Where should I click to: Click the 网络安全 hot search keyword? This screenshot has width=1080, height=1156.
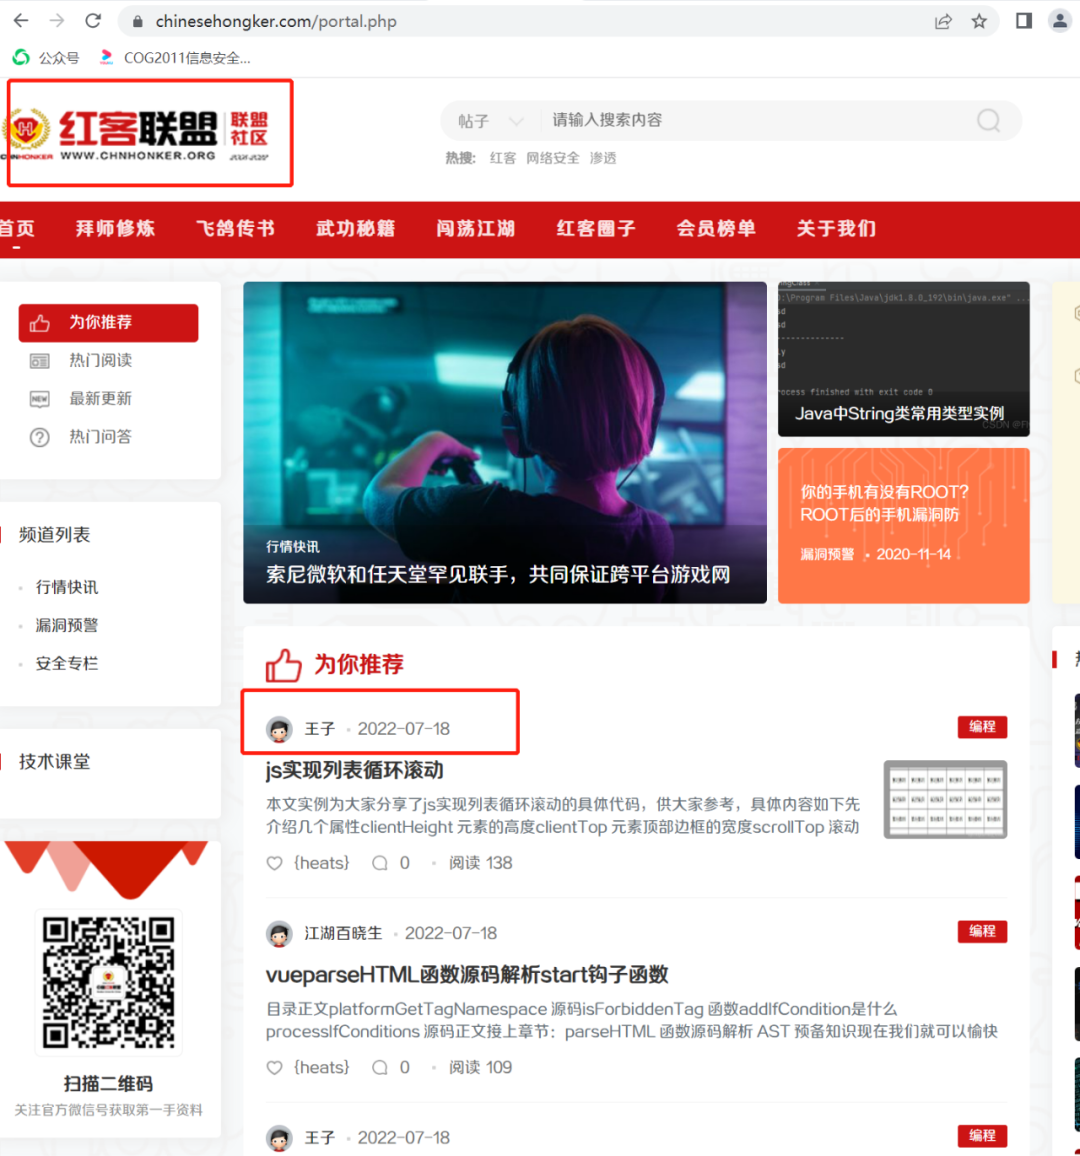tap(552, 158)
